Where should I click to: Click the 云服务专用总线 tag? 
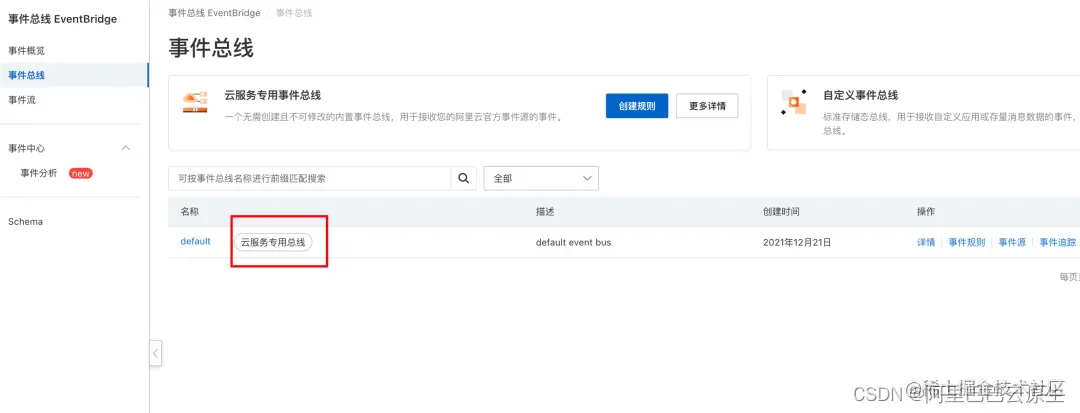(273, 242)
